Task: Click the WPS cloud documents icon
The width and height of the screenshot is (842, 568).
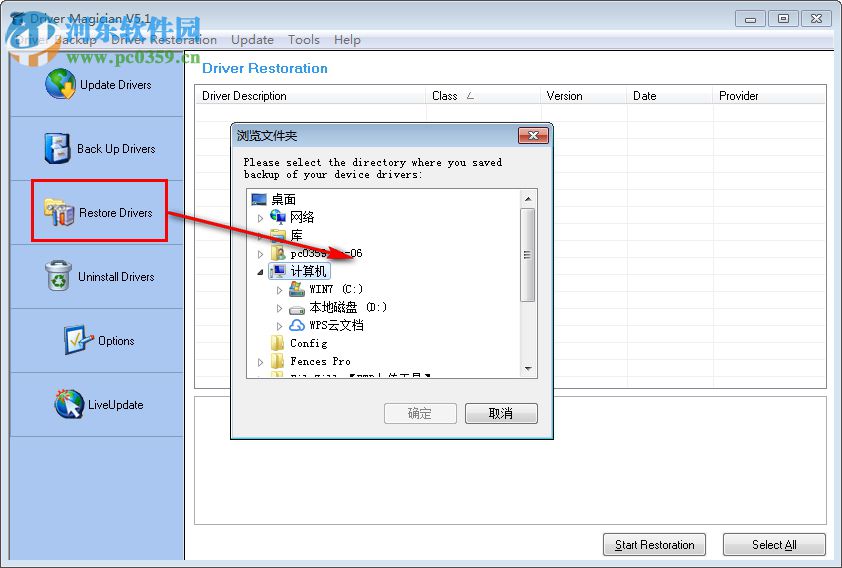Action: pyautogui.click(x=297, y=325)
